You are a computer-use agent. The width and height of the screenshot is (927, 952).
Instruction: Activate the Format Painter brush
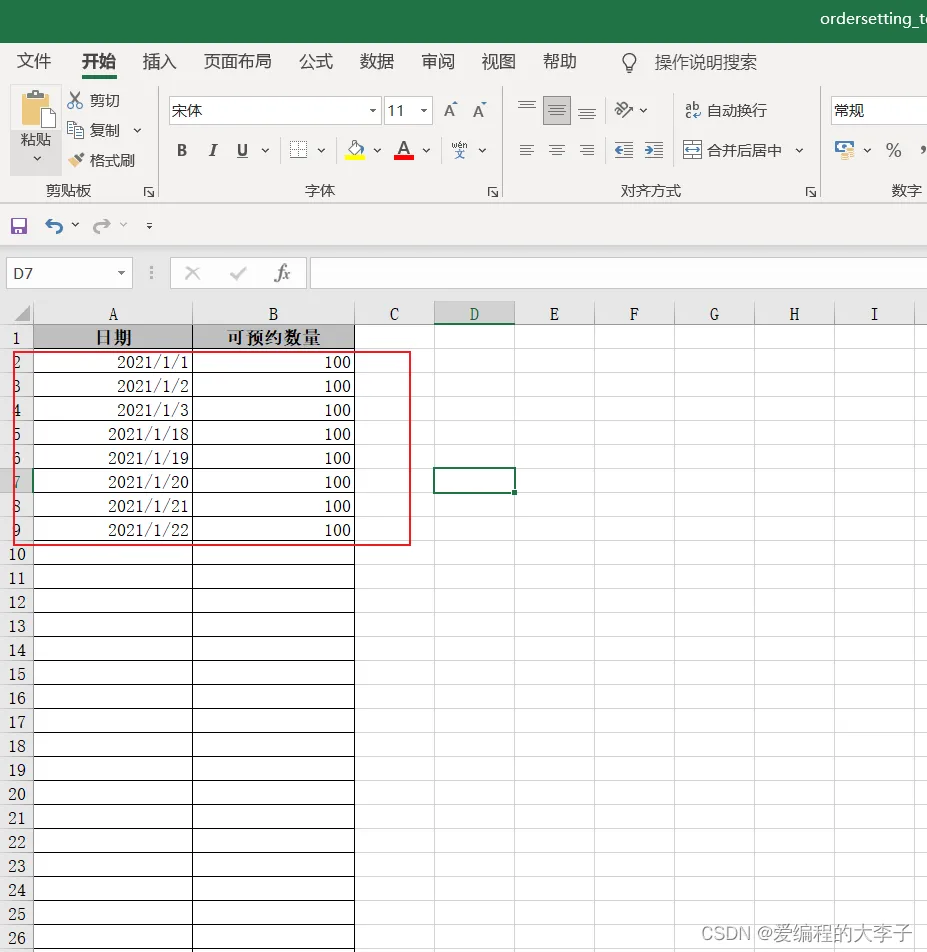pos(76,160)
